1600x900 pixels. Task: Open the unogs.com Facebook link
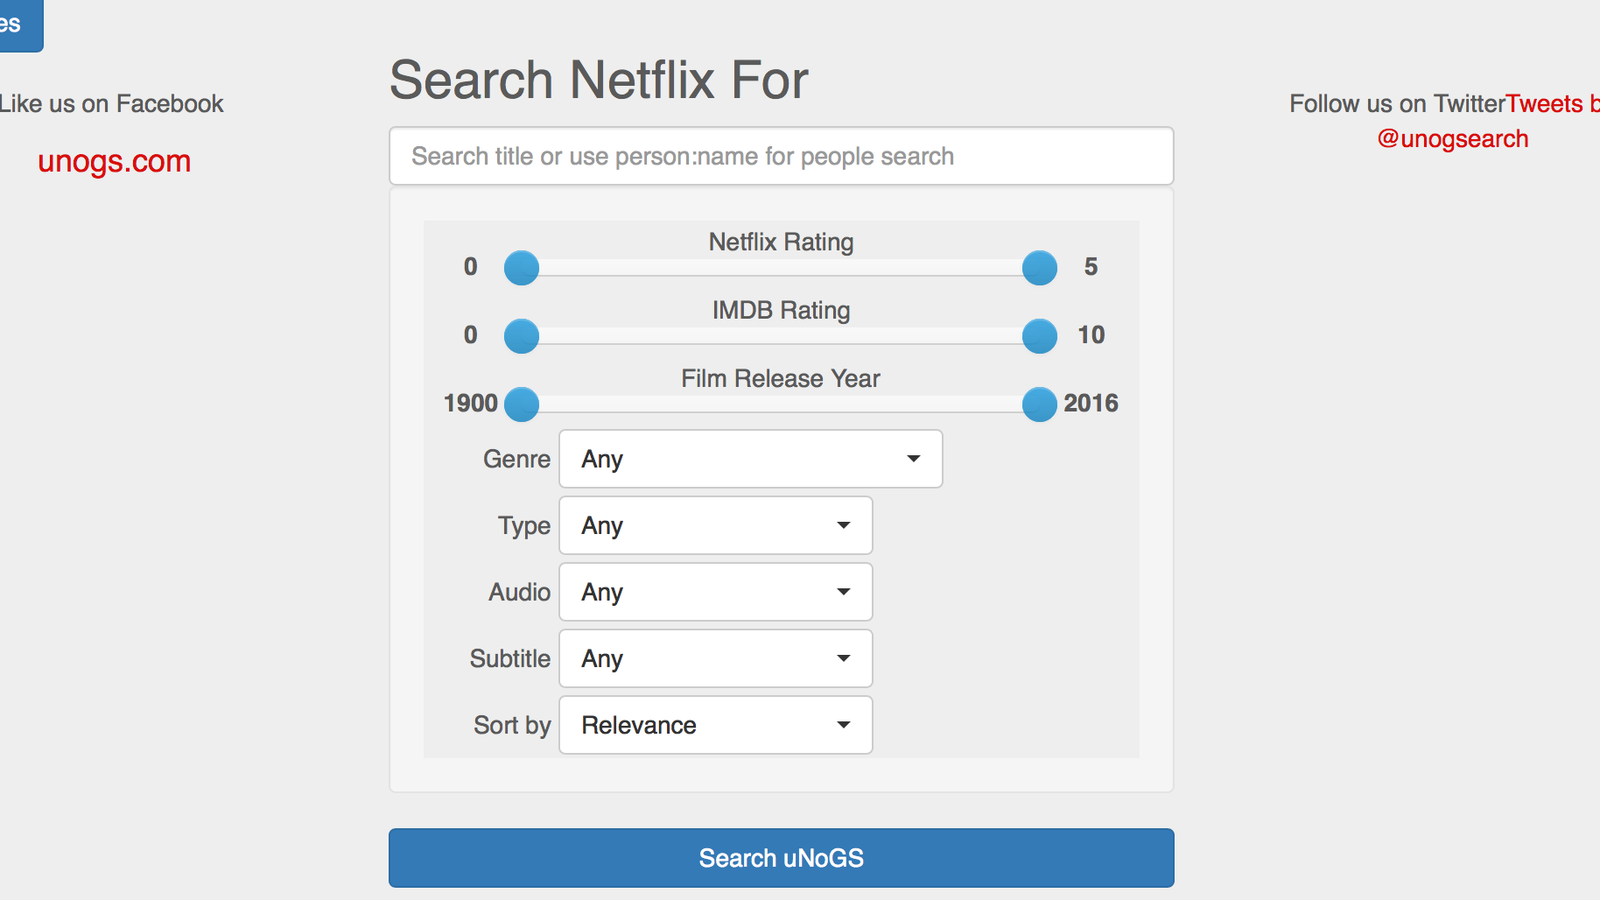click(x=114, y=161)
